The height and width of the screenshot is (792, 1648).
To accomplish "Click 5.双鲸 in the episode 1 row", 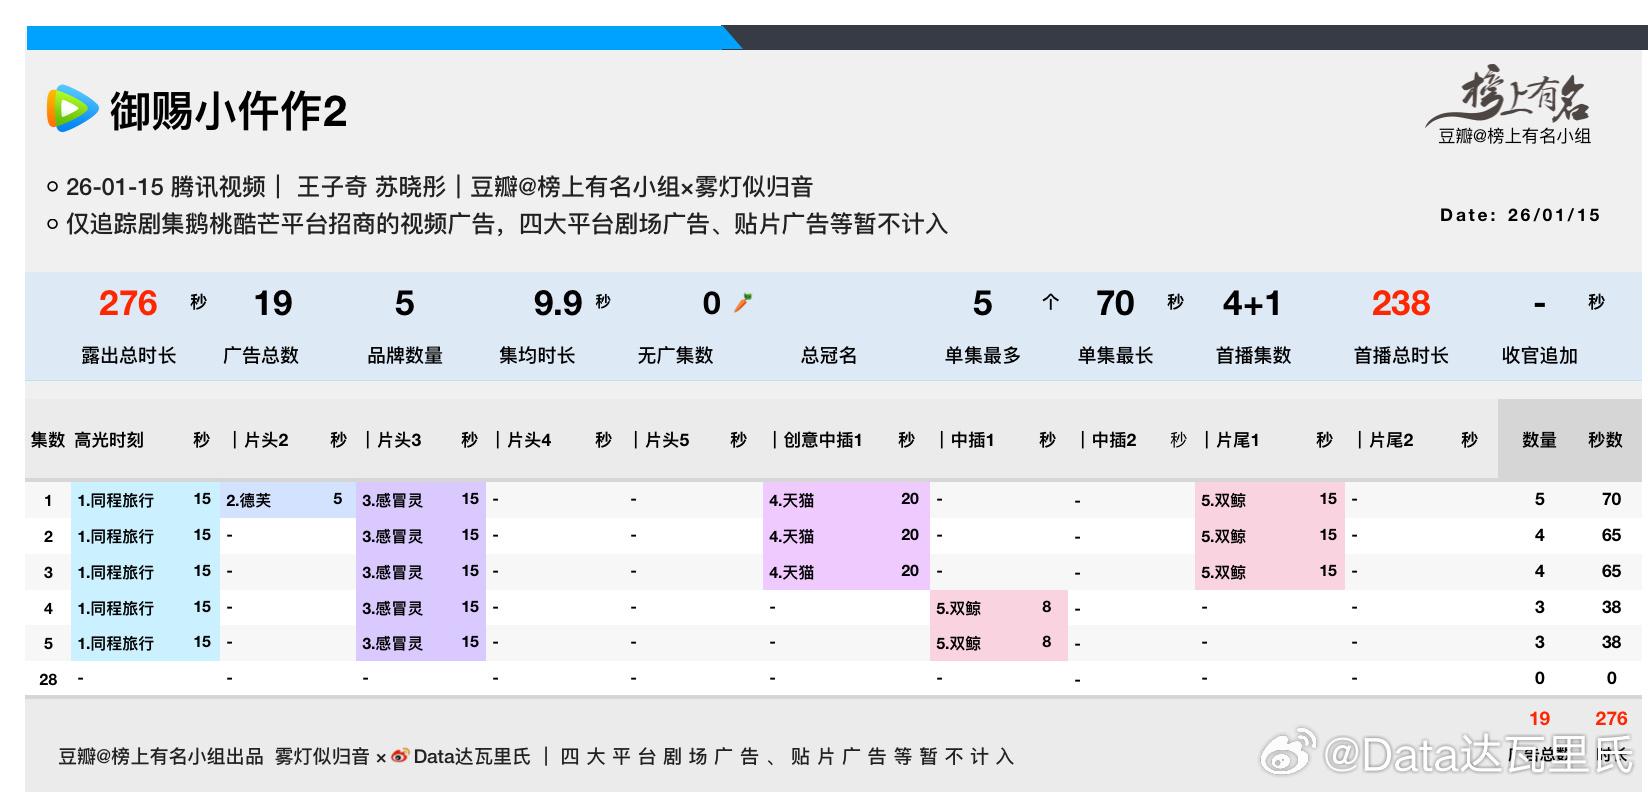I will click(x=1223, y=500).
